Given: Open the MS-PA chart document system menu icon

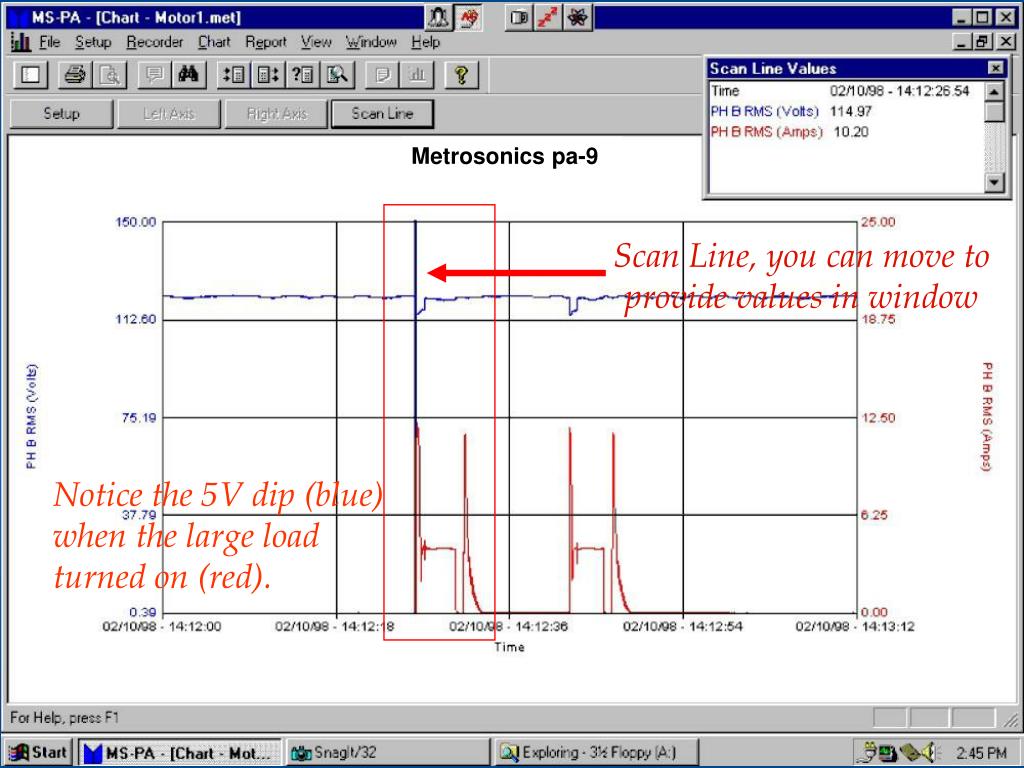Looking at the screenshot, I should [x=20, y=42].
